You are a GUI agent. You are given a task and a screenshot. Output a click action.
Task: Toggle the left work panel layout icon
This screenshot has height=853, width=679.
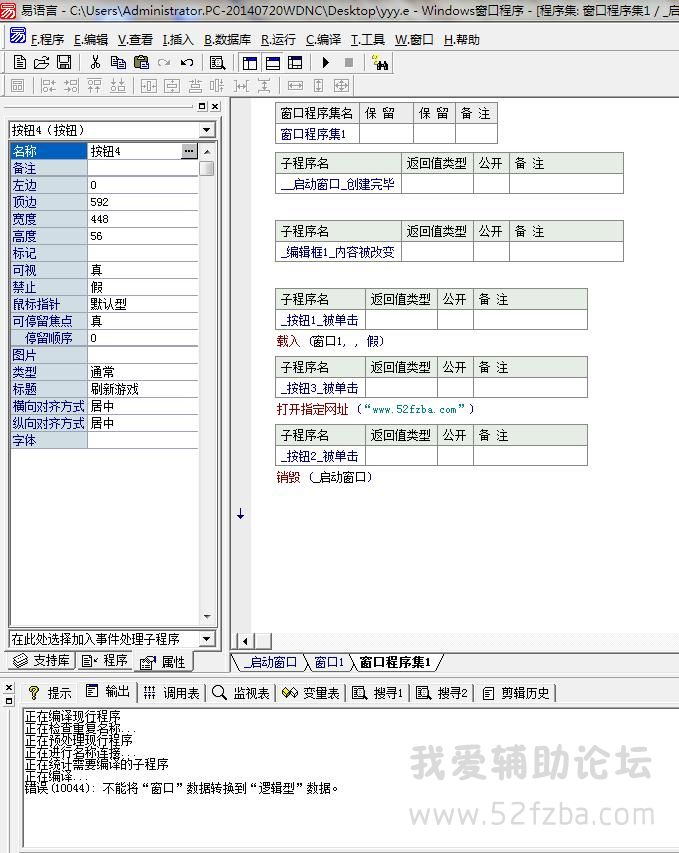[x=250, y=62]
